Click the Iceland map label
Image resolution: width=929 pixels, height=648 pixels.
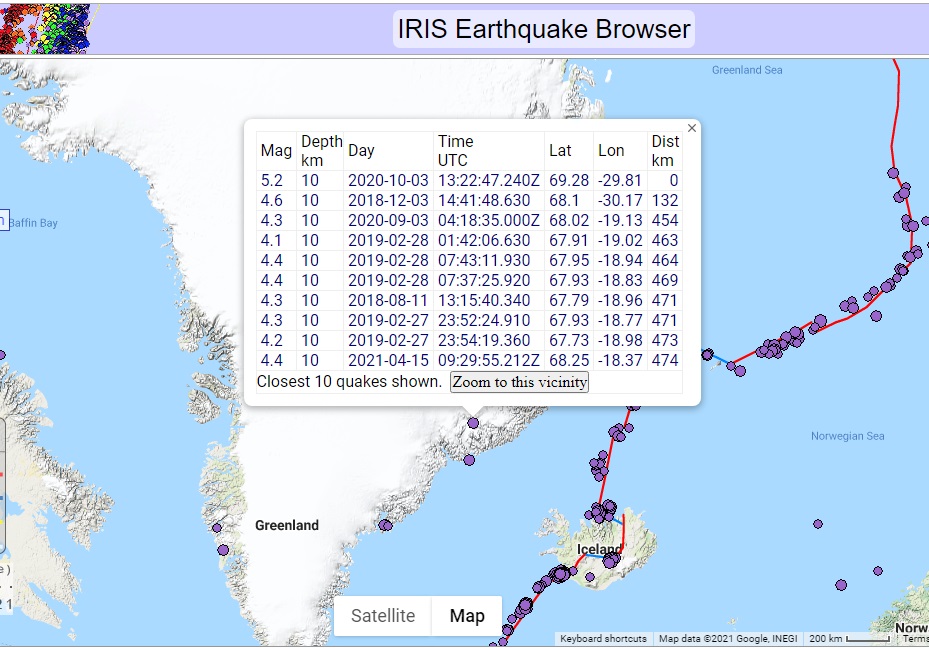pos(600,549)
